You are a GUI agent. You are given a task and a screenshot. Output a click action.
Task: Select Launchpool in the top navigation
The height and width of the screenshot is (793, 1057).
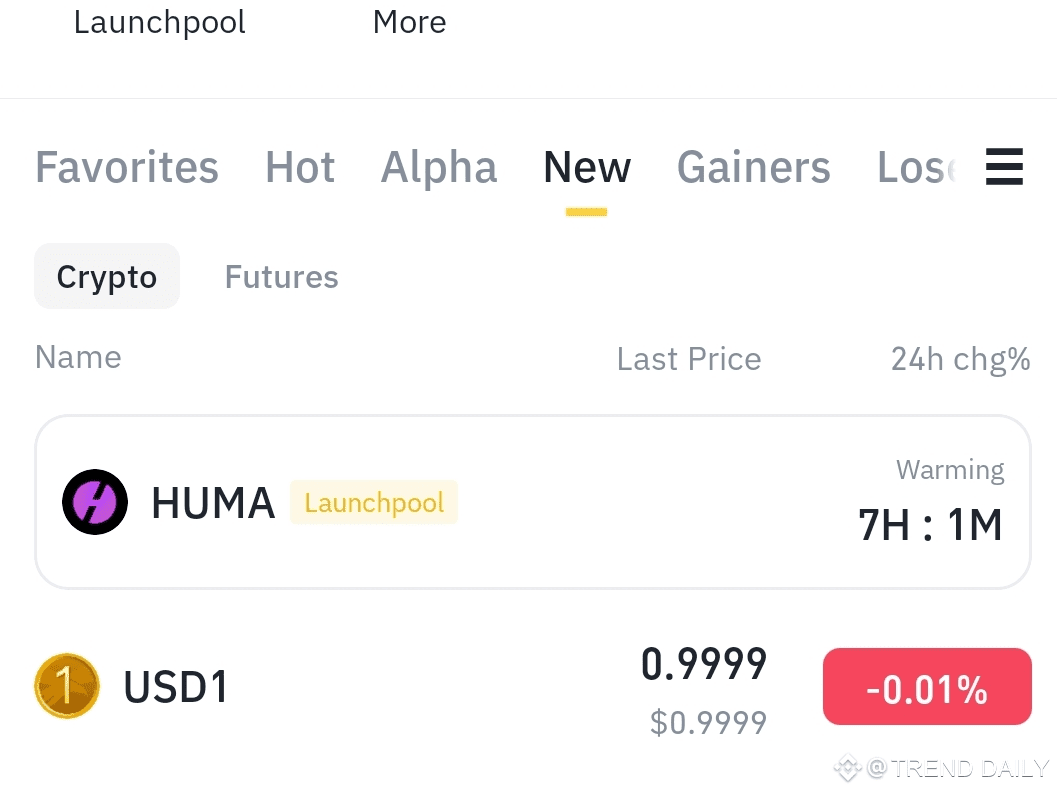pyautogui.click(x=159, y=21)
